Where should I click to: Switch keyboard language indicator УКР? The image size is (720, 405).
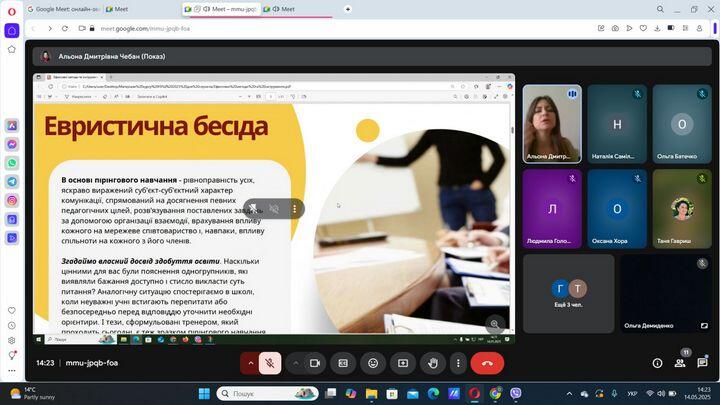point(632,394)
